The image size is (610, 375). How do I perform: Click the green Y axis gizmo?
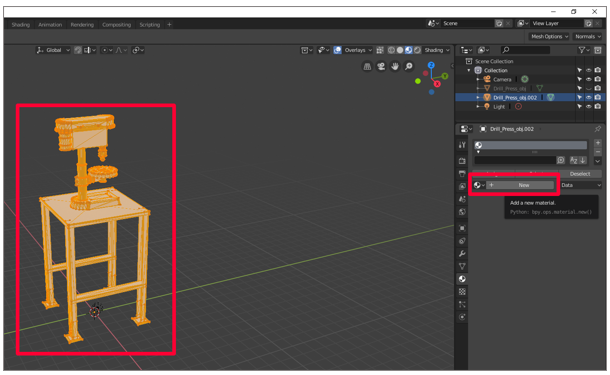pyautogui.click(x=445, y=76)
